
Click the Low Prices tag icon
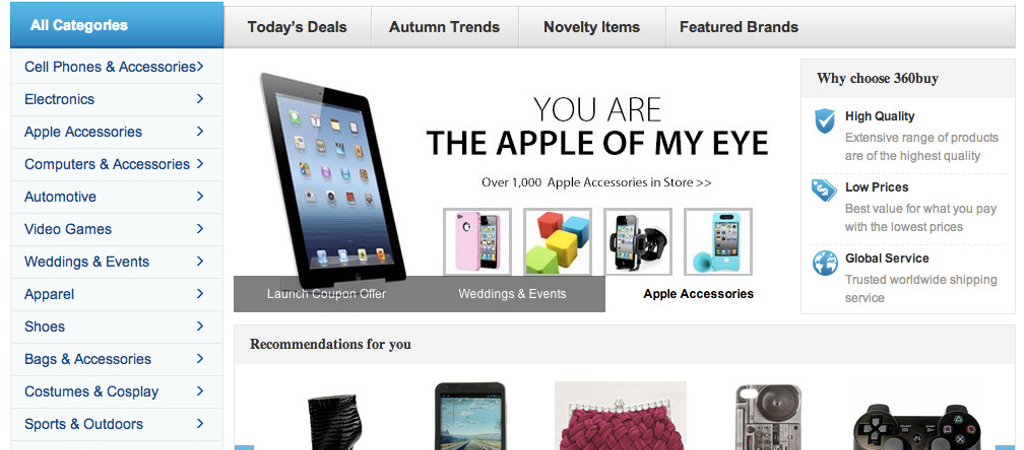click(x=824, y=191)
